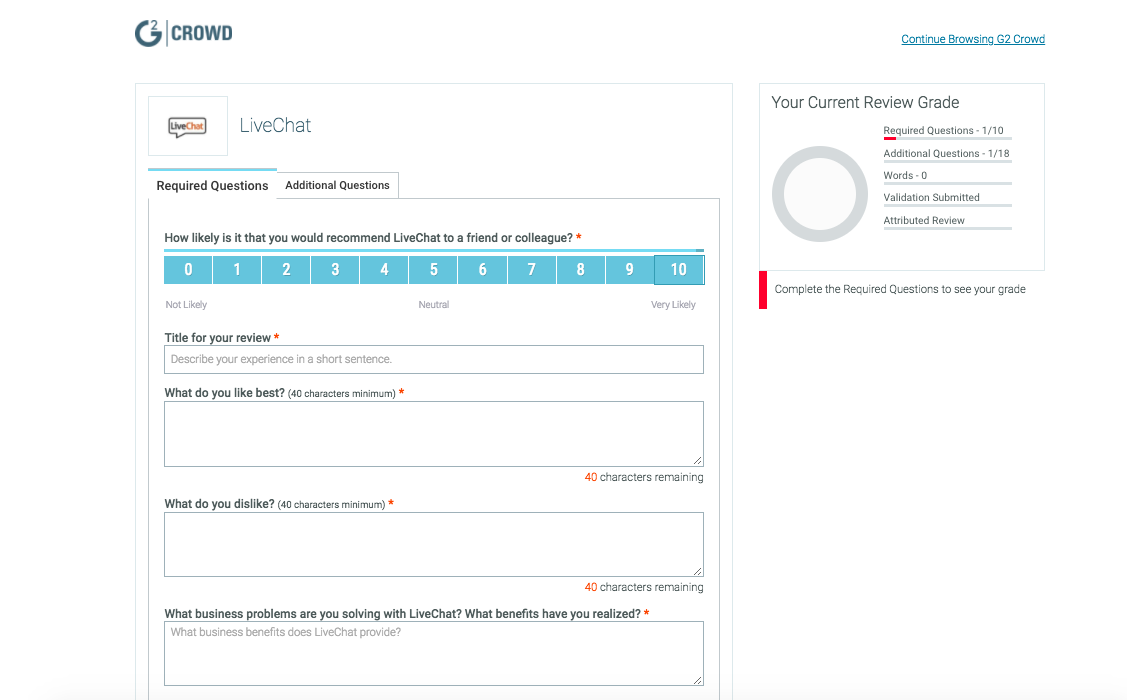The image size is (1127, 700).
Task: Select rating 5 on recommendation scale
Action: tap(433, 270)
